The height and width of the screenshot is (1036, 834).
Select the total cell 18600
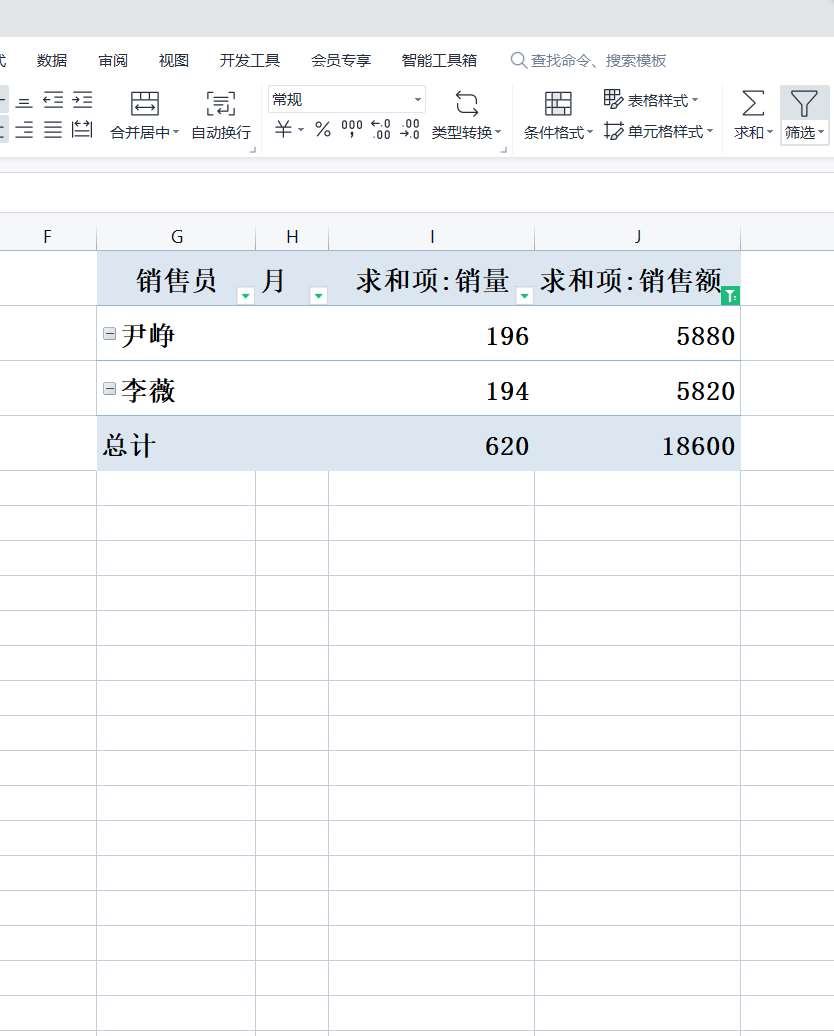(638, 443)
